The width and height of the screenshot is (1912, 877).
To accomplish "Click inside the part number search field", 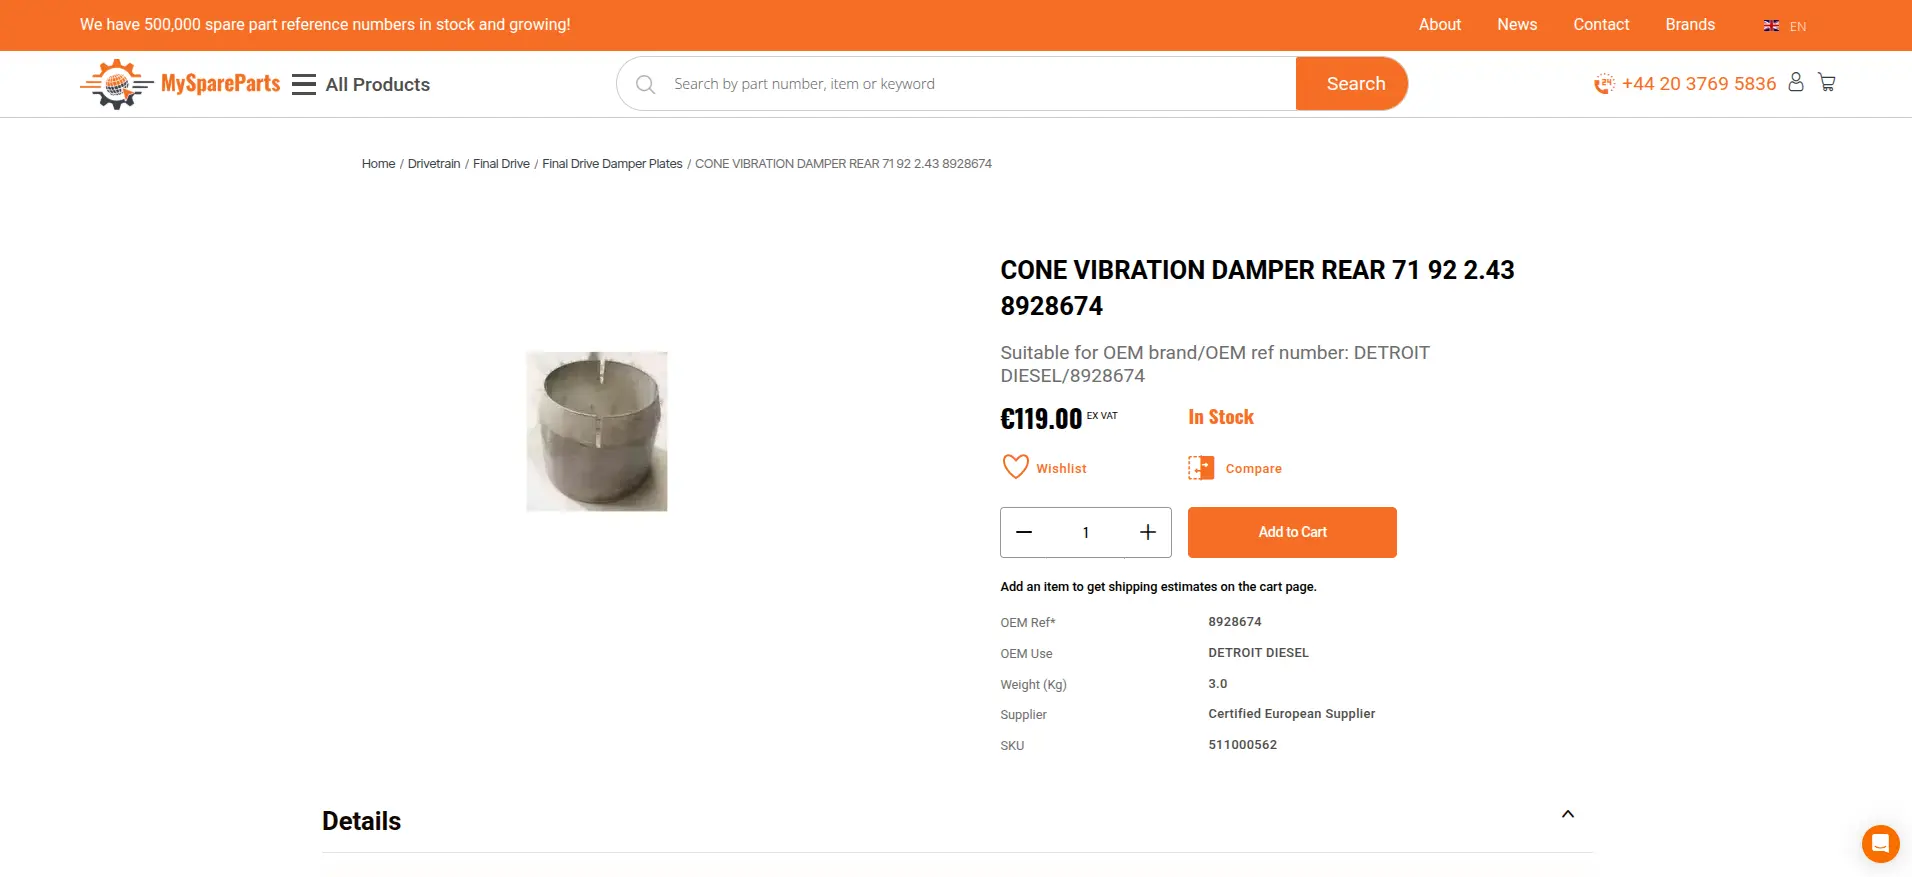I will [x=950, y=83].
